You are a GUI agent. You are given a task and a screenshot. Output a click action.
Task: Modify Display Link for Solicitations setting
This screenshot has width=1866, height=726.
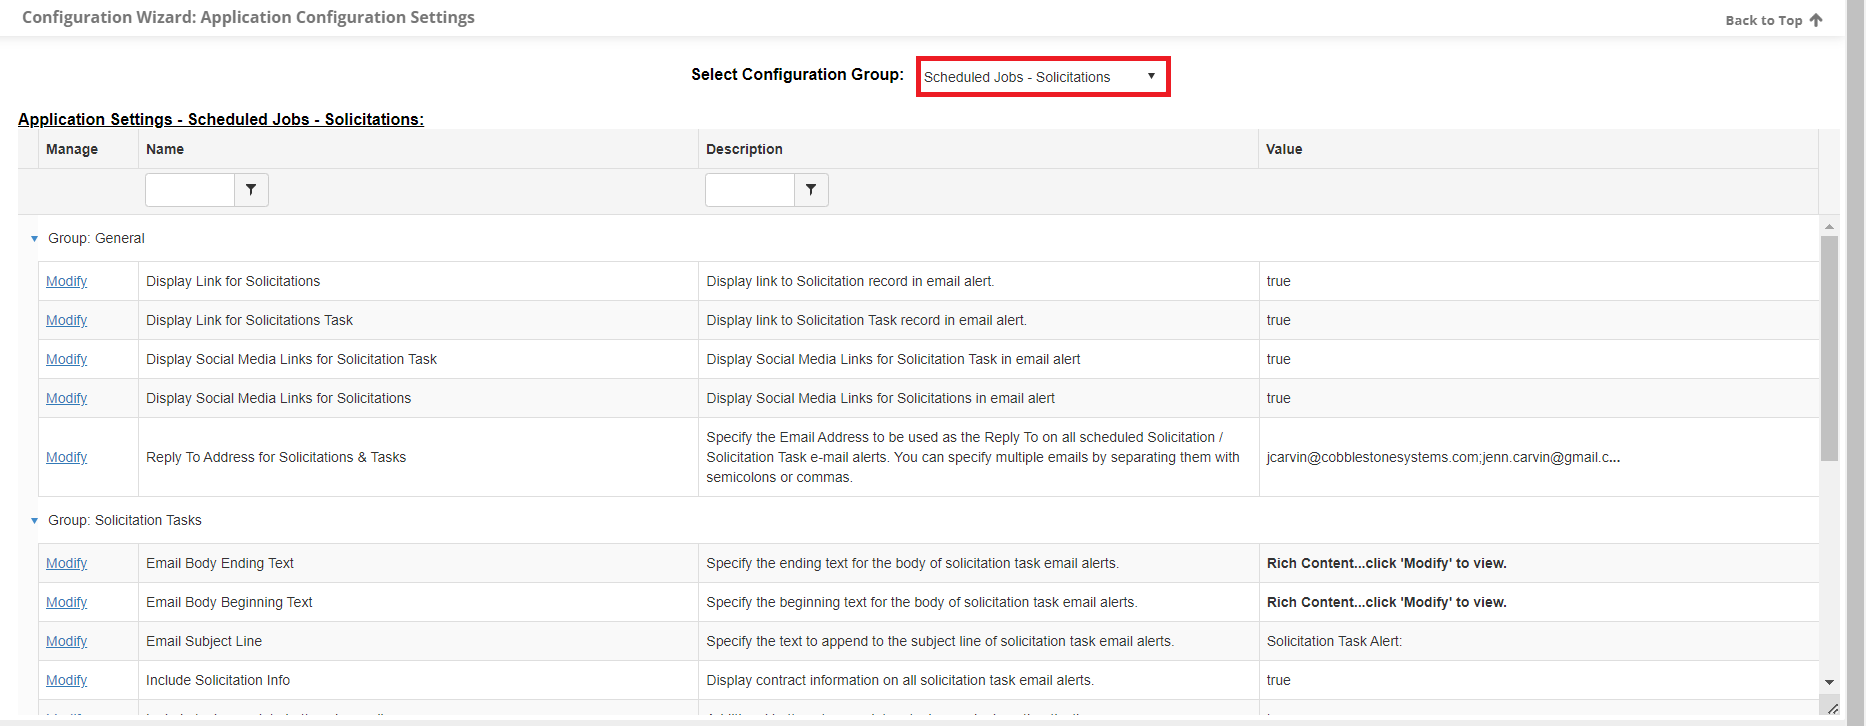[x=66, y=281]
